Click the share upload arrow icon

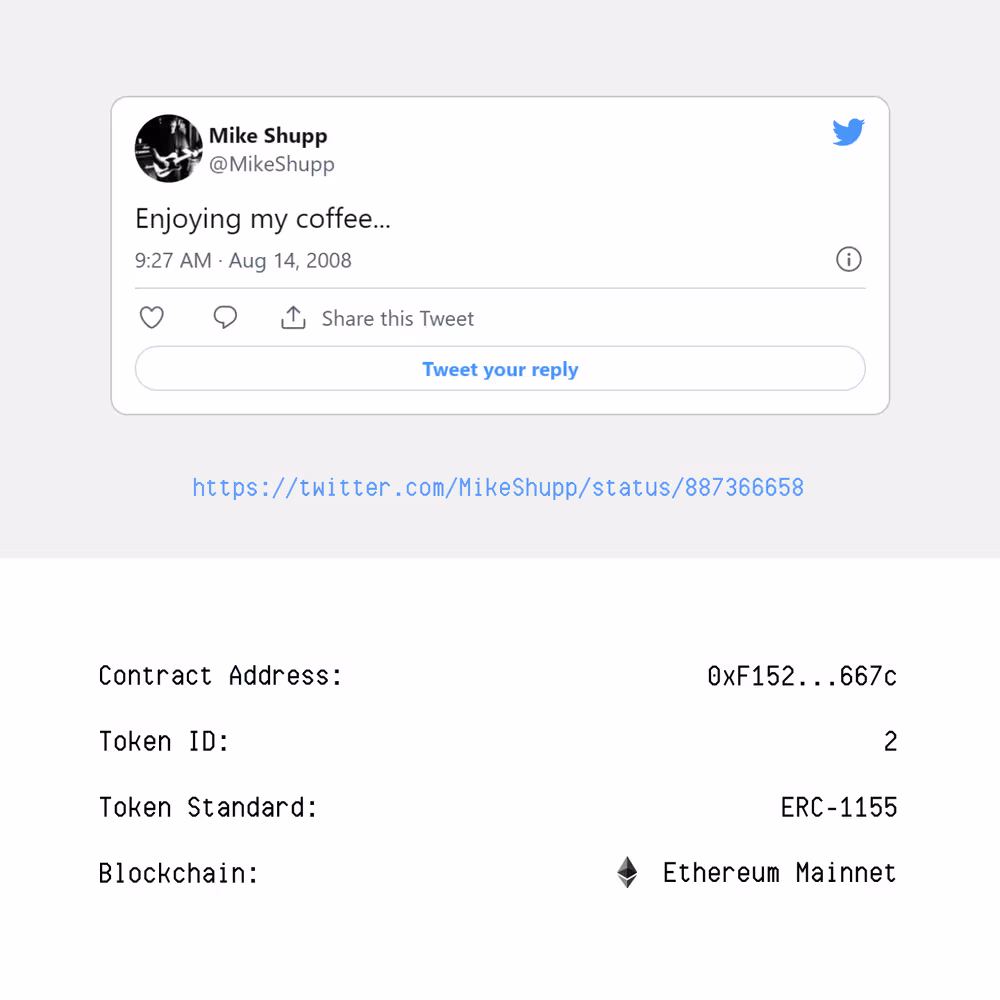[x=293, y=318]
